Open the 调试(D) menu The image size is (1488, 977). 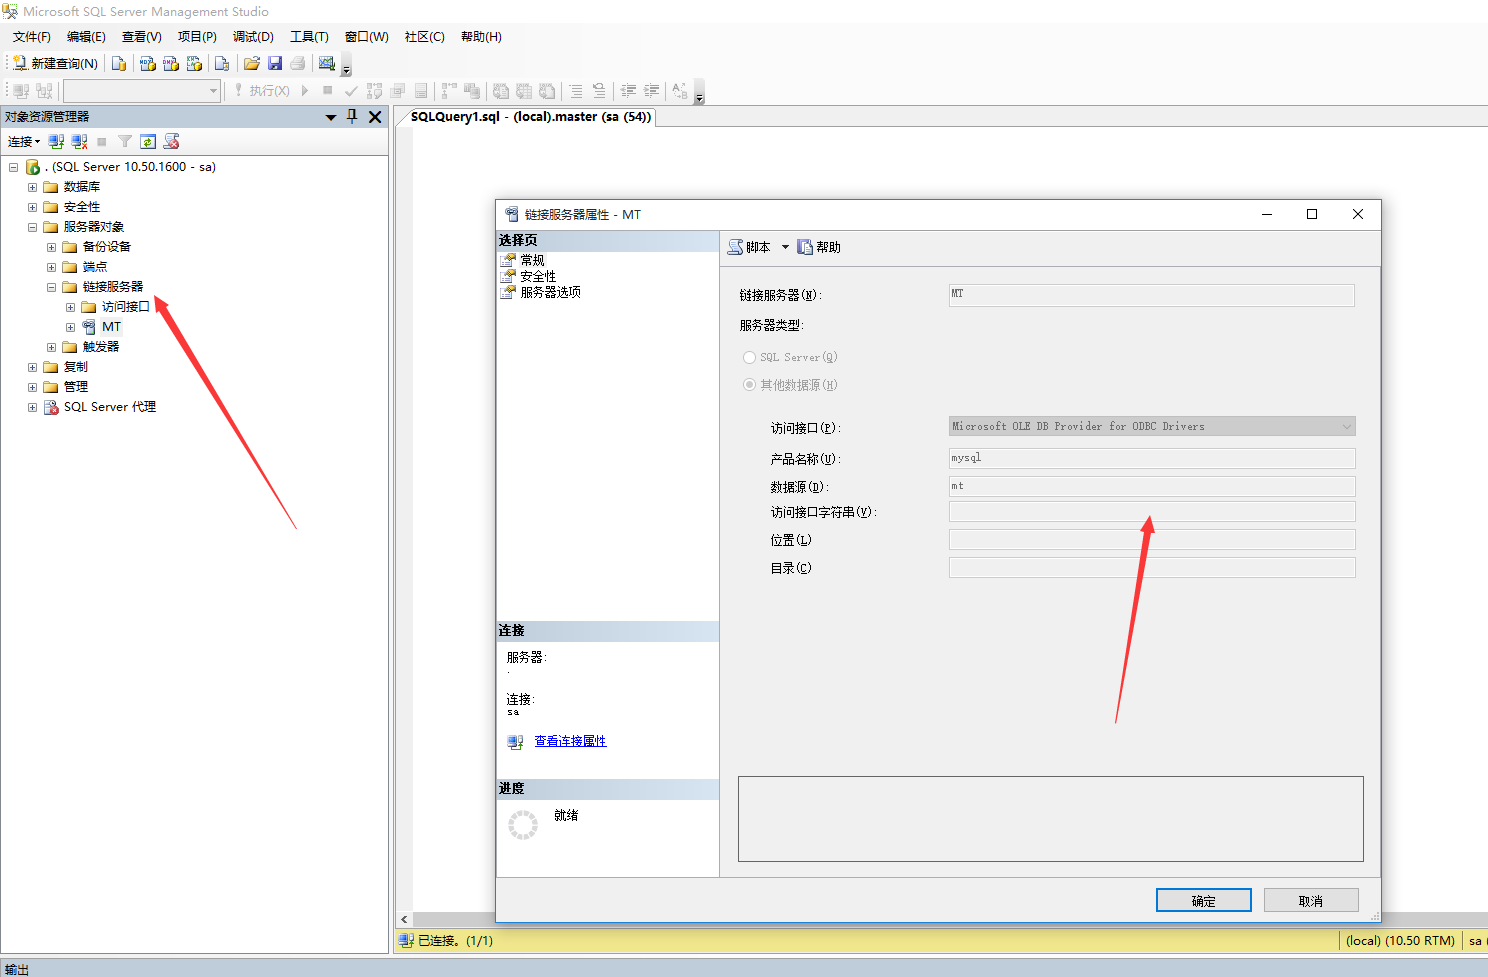[253, 37]
